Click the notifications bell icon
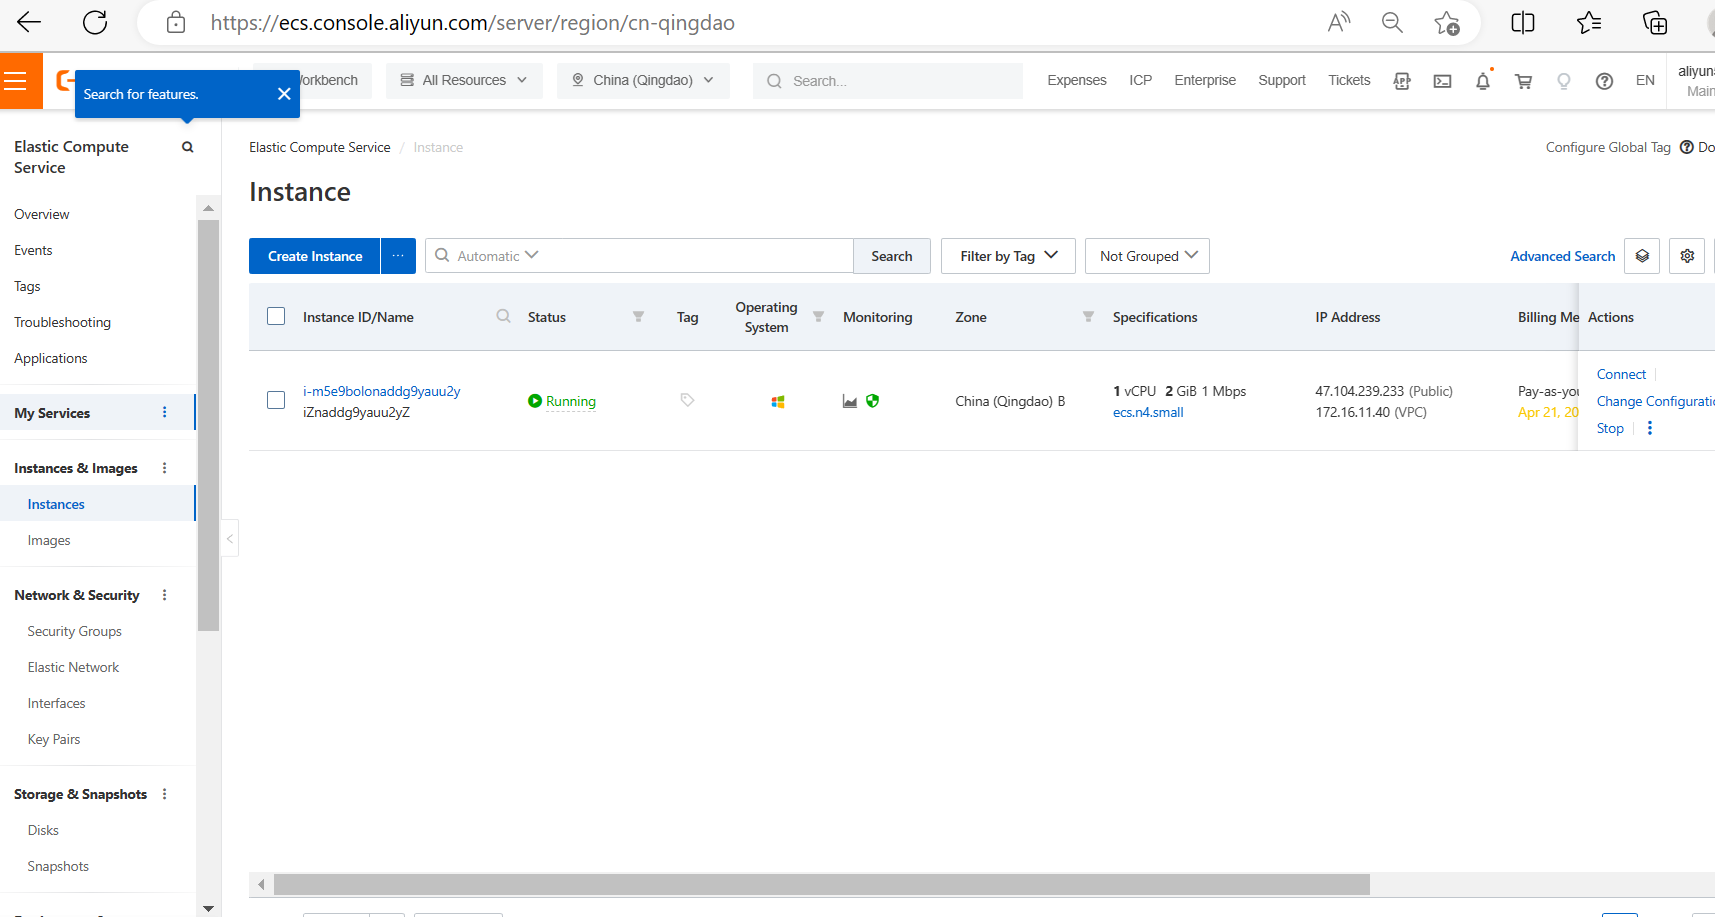The height and width of the screenshot is (917, 1715). pos(1483,81)
